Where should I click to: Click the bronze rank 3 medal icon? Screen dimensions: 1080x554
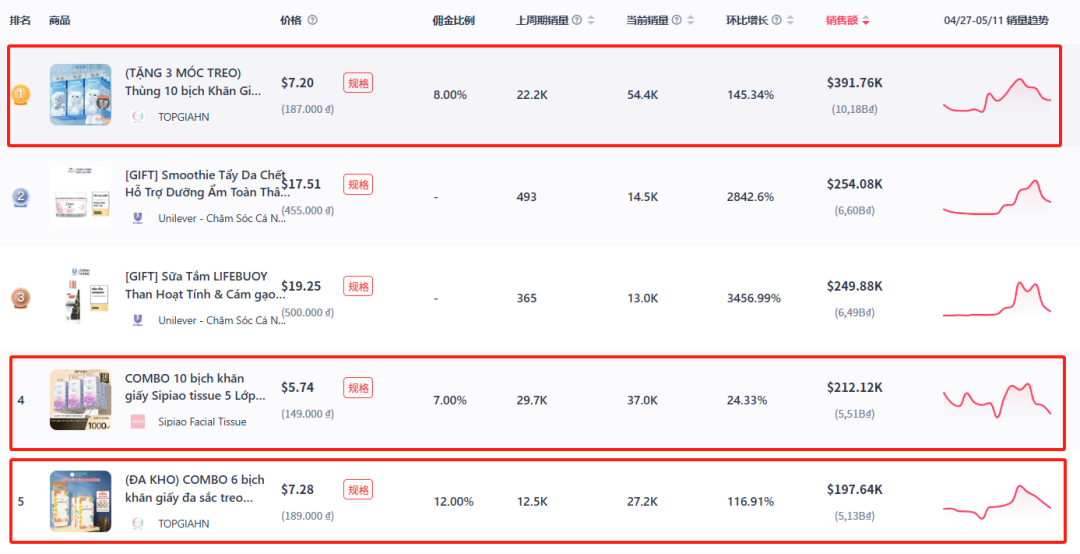point(21,298)
